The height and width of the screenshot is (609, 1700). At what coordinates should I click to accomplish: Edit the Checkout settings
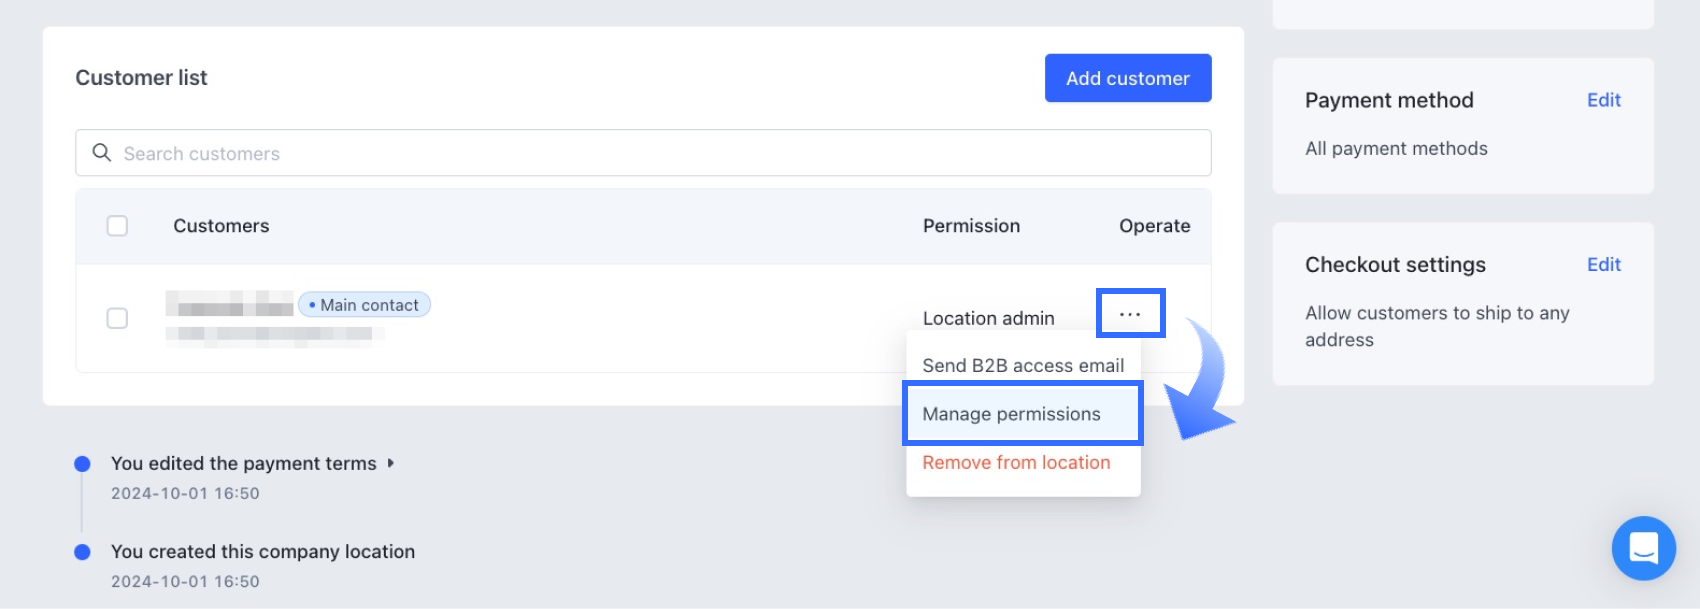pyautogui.click(x=1603, y=265)
